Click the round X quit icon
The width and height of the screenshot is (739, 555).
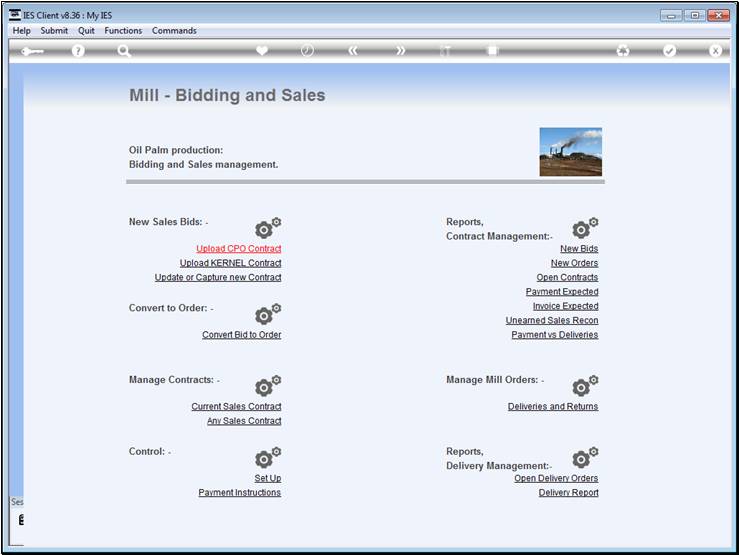[715, 50]
